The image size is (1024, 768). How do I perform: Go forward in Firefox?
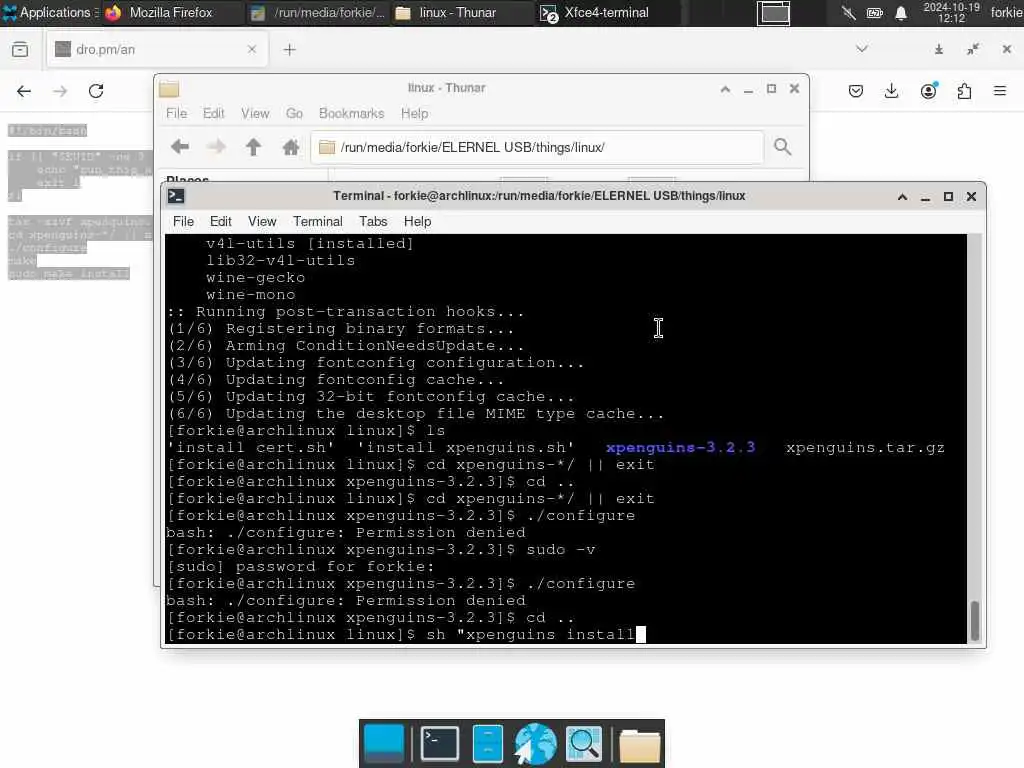coord(60,91)
